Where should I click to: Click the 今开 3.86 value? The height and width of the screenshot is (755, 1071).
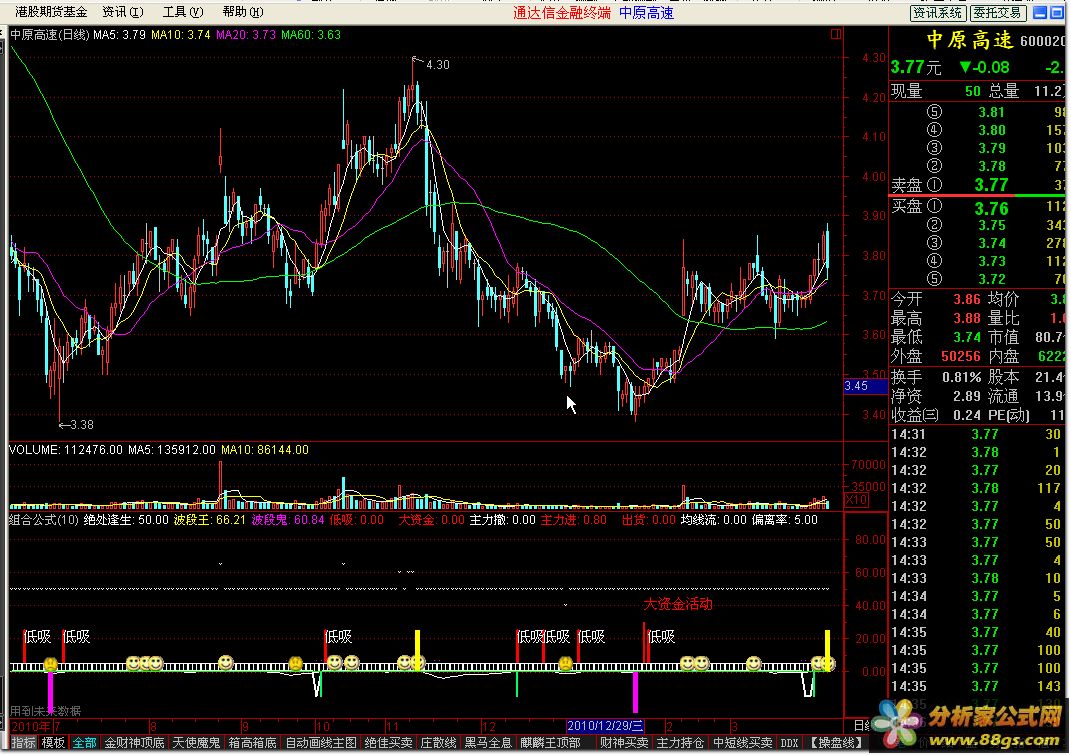click(966, 299)
